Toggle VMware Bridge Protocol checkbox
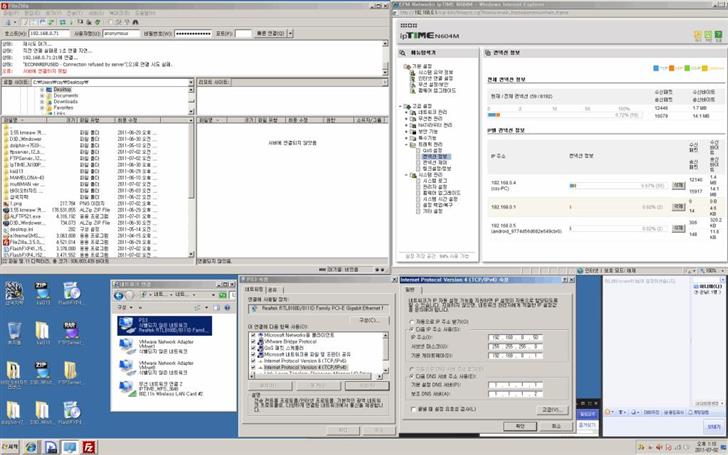Viewport: 728px width, 455px height. click(252, 339)
